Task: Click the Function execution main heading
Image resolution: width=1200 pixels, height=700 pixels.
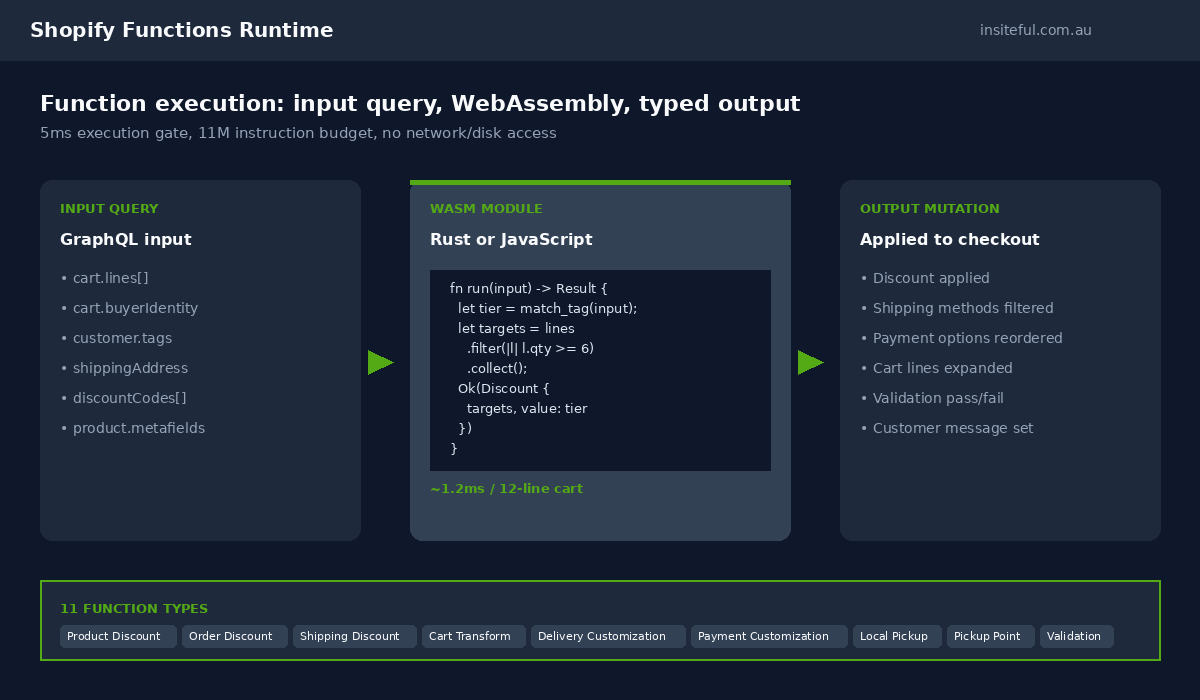Action: (420, 104)
